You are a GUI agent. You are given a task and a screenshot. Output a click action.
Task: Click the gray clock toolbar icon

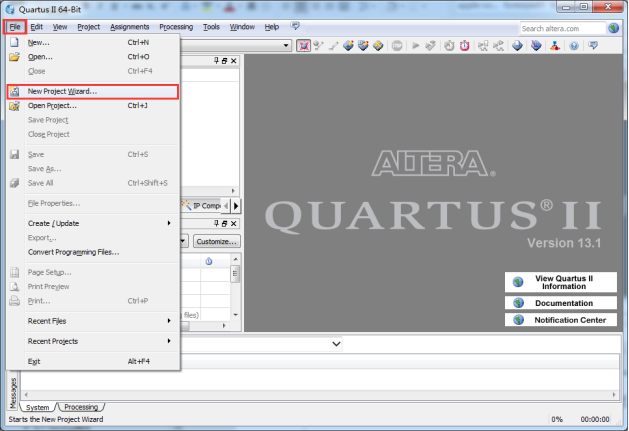point(449,46)
